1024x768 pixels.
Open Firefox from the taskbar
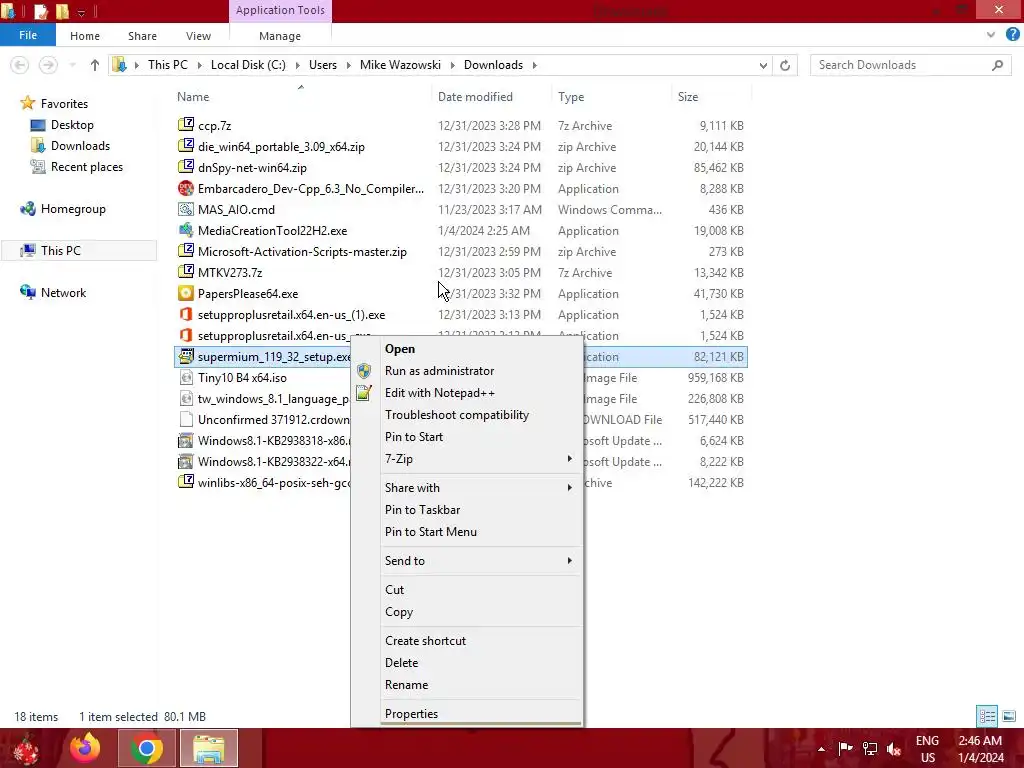pos(85,748)
